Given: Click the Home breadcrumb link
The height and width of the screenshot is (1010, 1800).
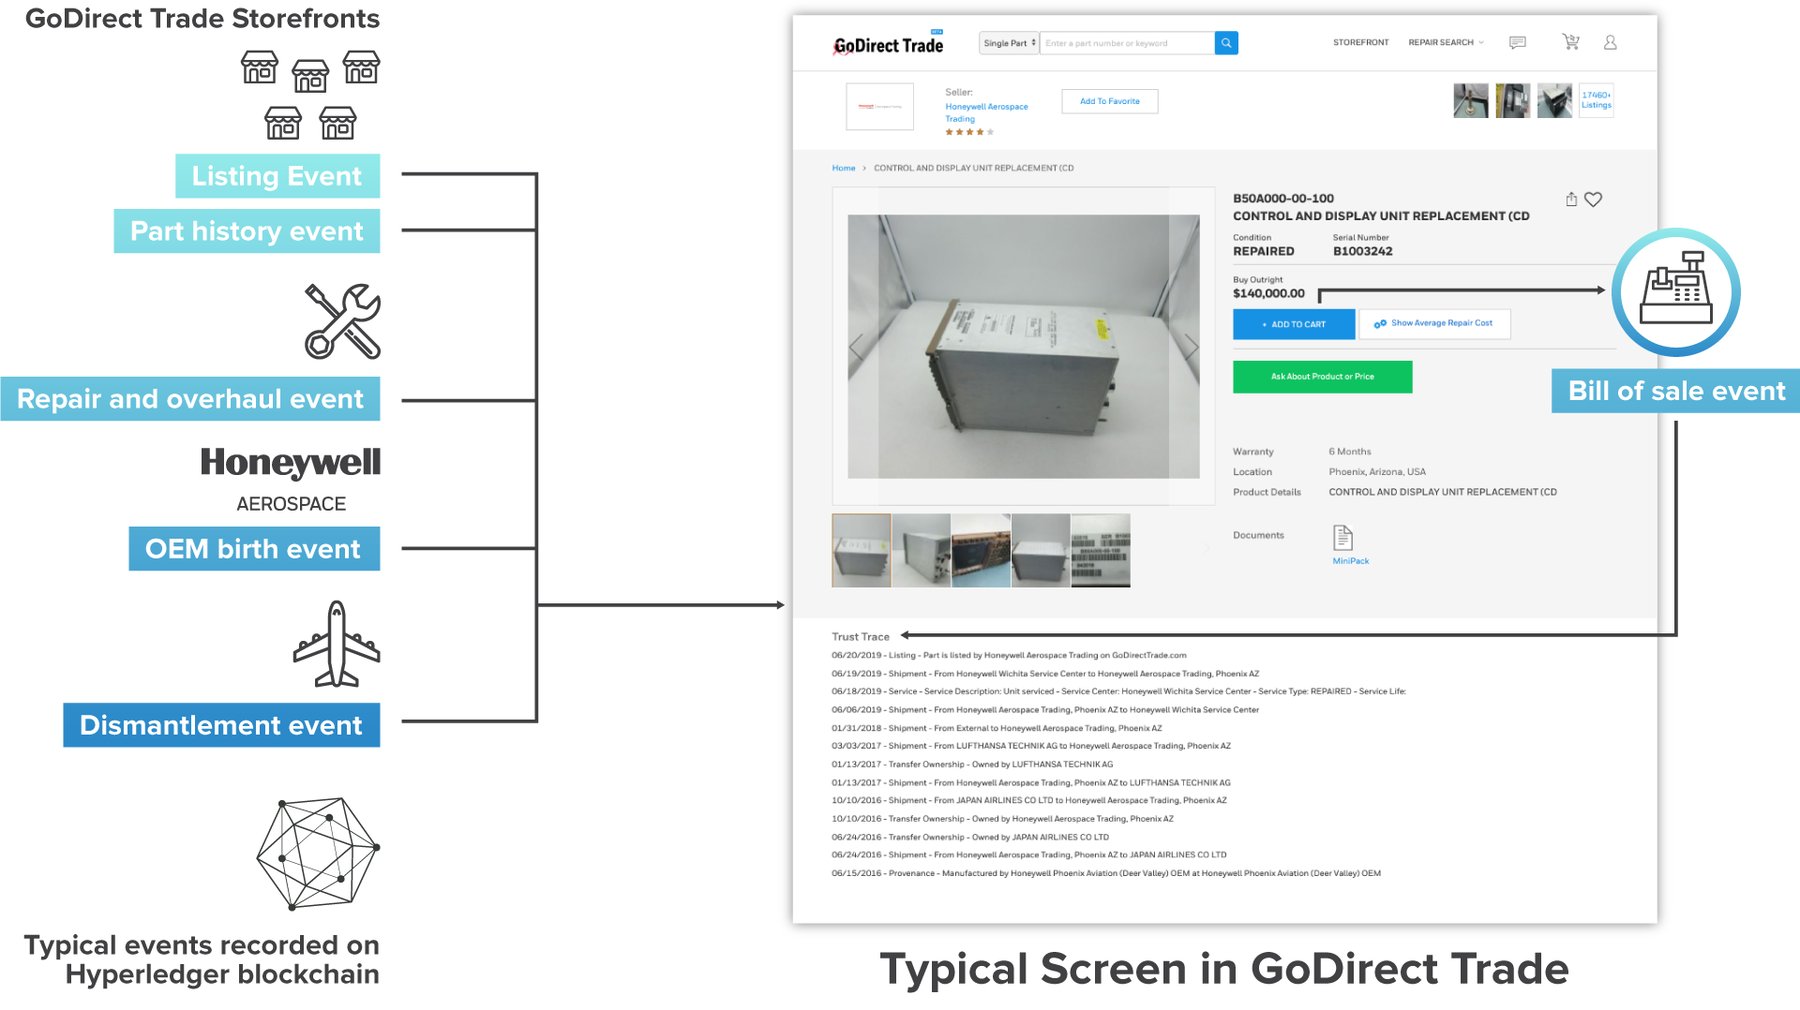Looking at the screenshot, I should (843, 168).
